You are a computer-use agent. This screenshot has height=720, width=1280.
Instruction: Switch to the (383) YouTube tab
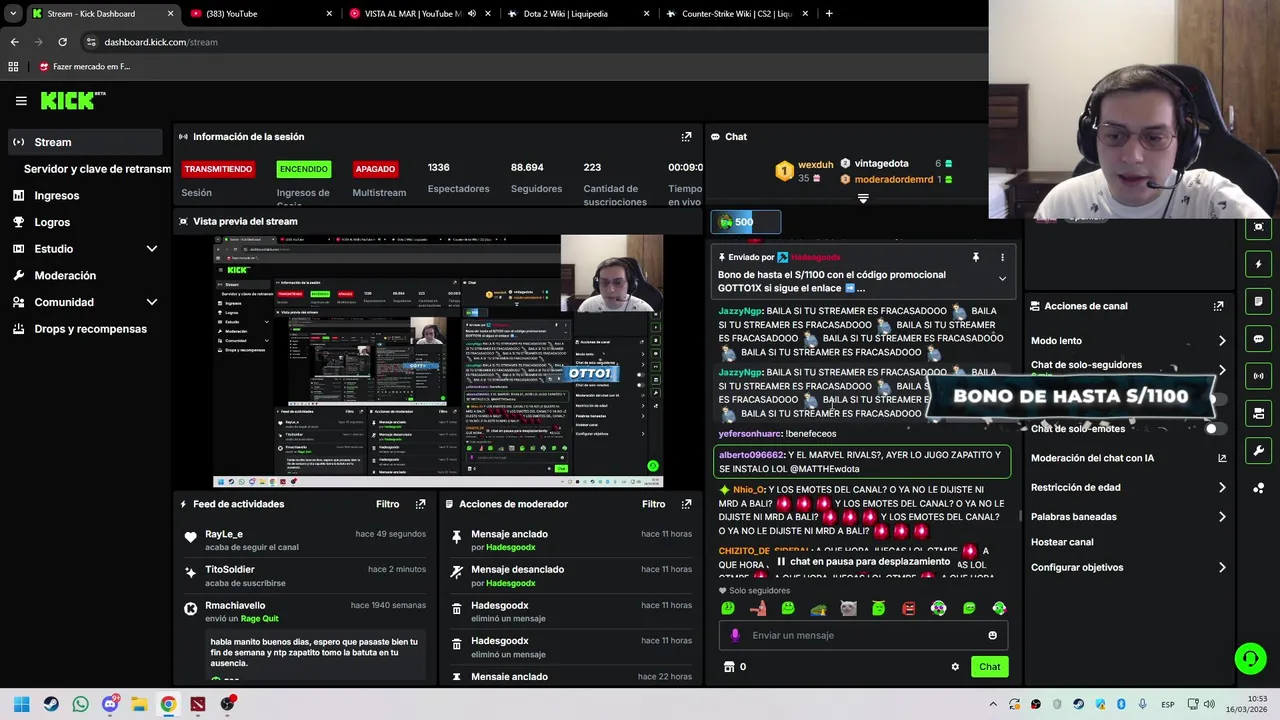[x=260, y=14]
